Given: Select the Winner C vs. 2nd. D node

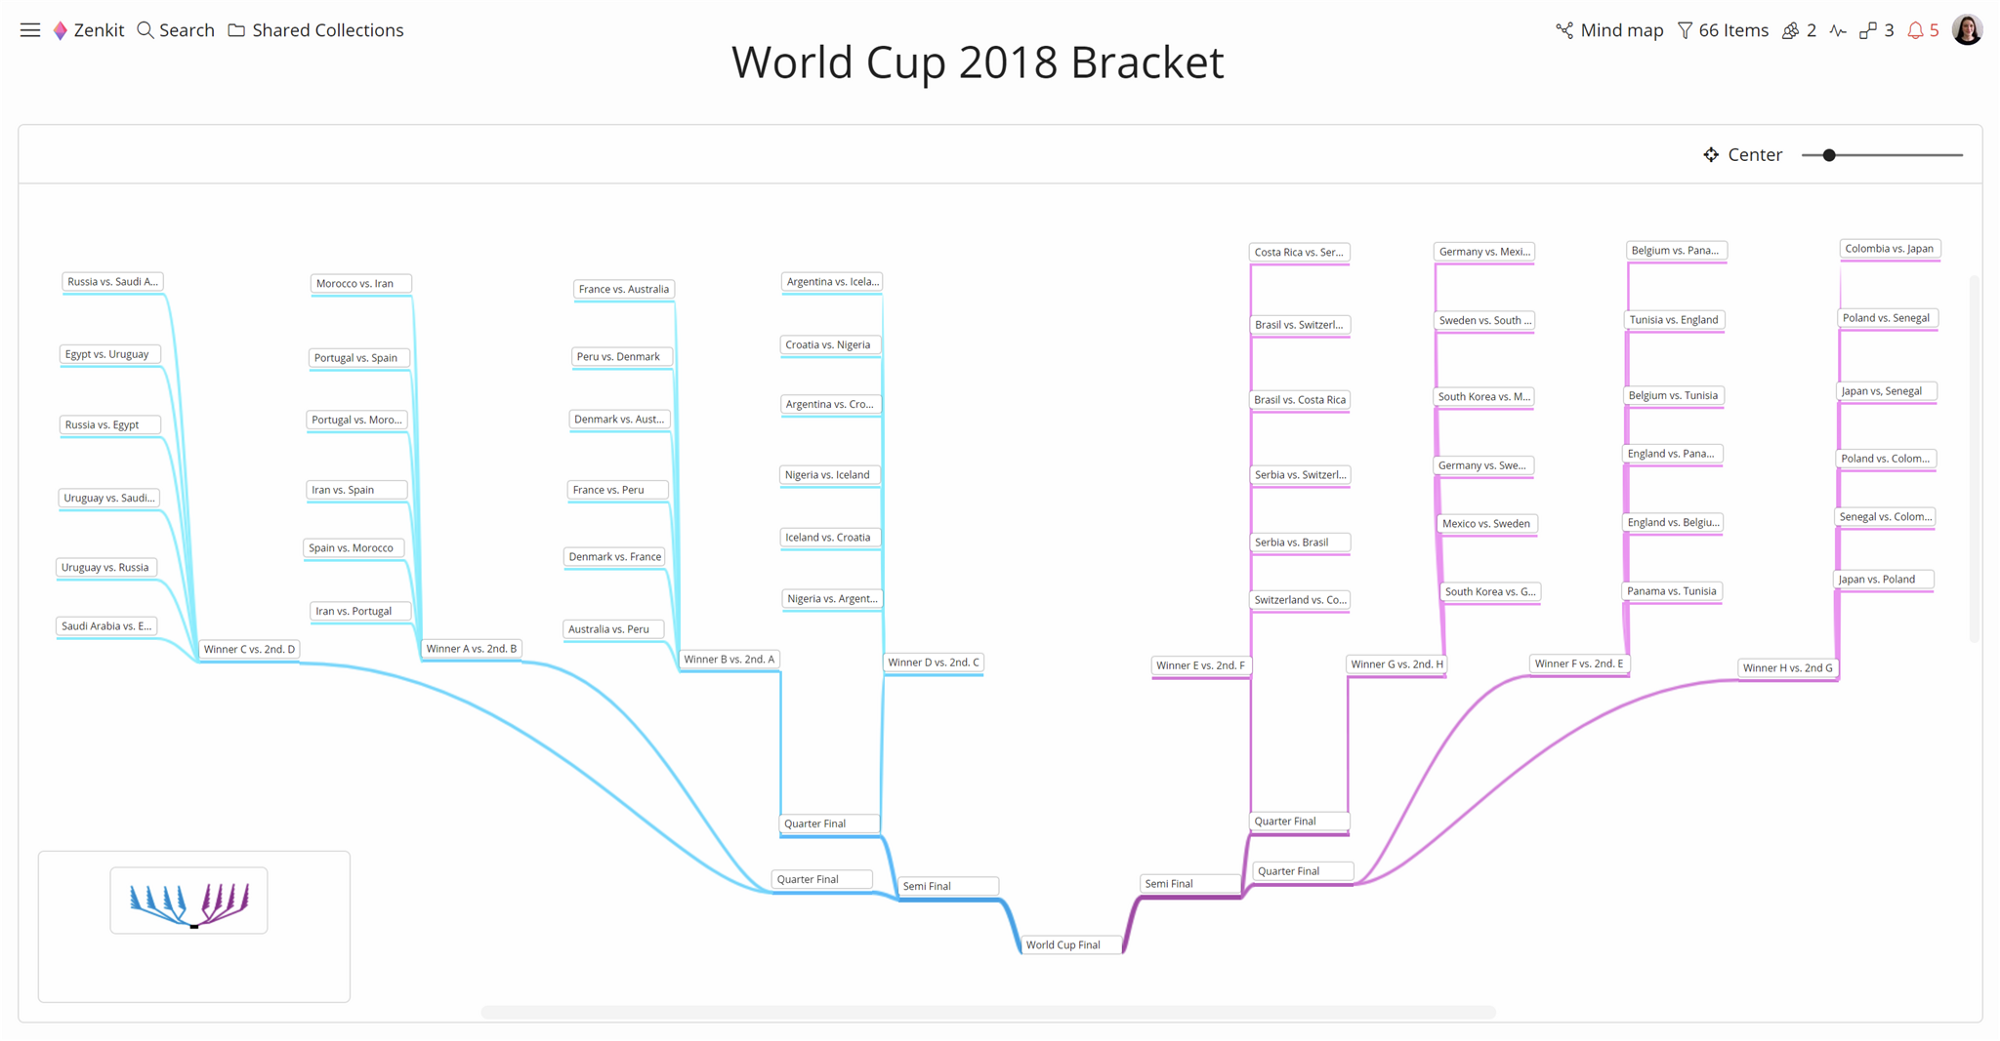Looking at the screenshot, I should click(x=249, y=649).
